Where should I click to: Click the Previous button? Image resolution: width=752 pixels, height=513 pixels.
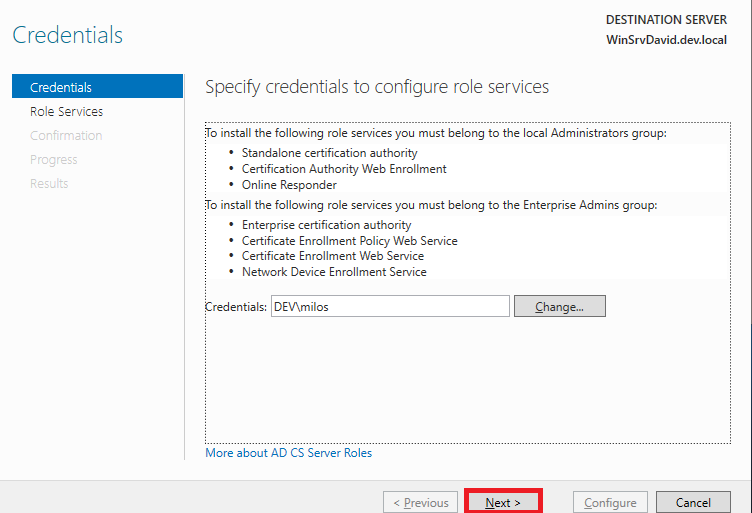(x=420, y=502)
